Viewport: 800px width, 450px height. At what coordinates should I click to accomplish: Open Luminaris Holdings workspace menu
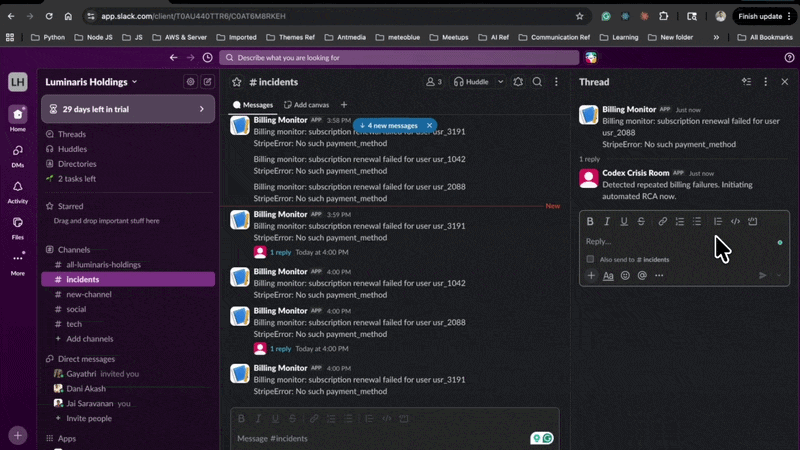coord(91,82)
